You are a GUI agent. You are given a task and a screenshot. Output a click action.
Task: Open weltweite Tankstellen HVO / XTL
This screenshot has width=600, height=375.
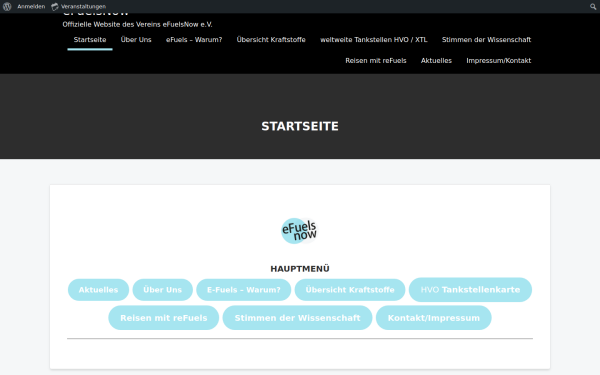(373, 40)
